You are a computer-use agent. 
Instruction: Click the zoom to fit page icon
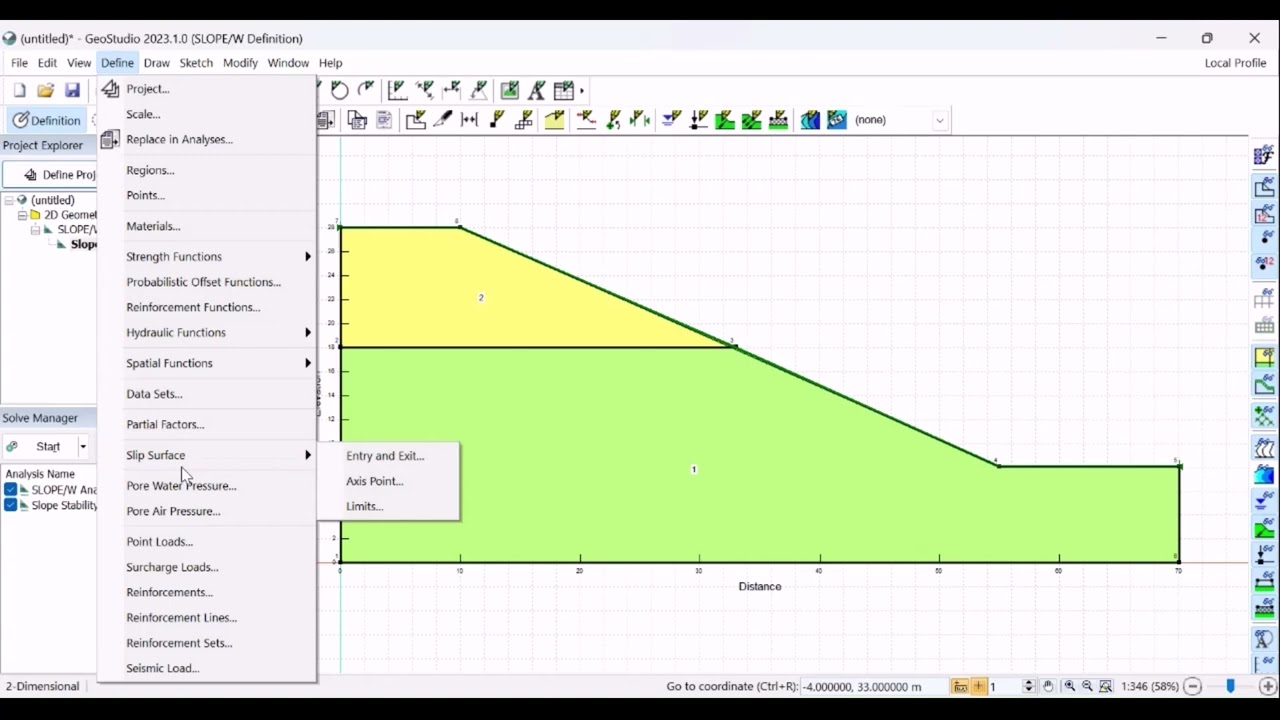[x=1106, y=686]
